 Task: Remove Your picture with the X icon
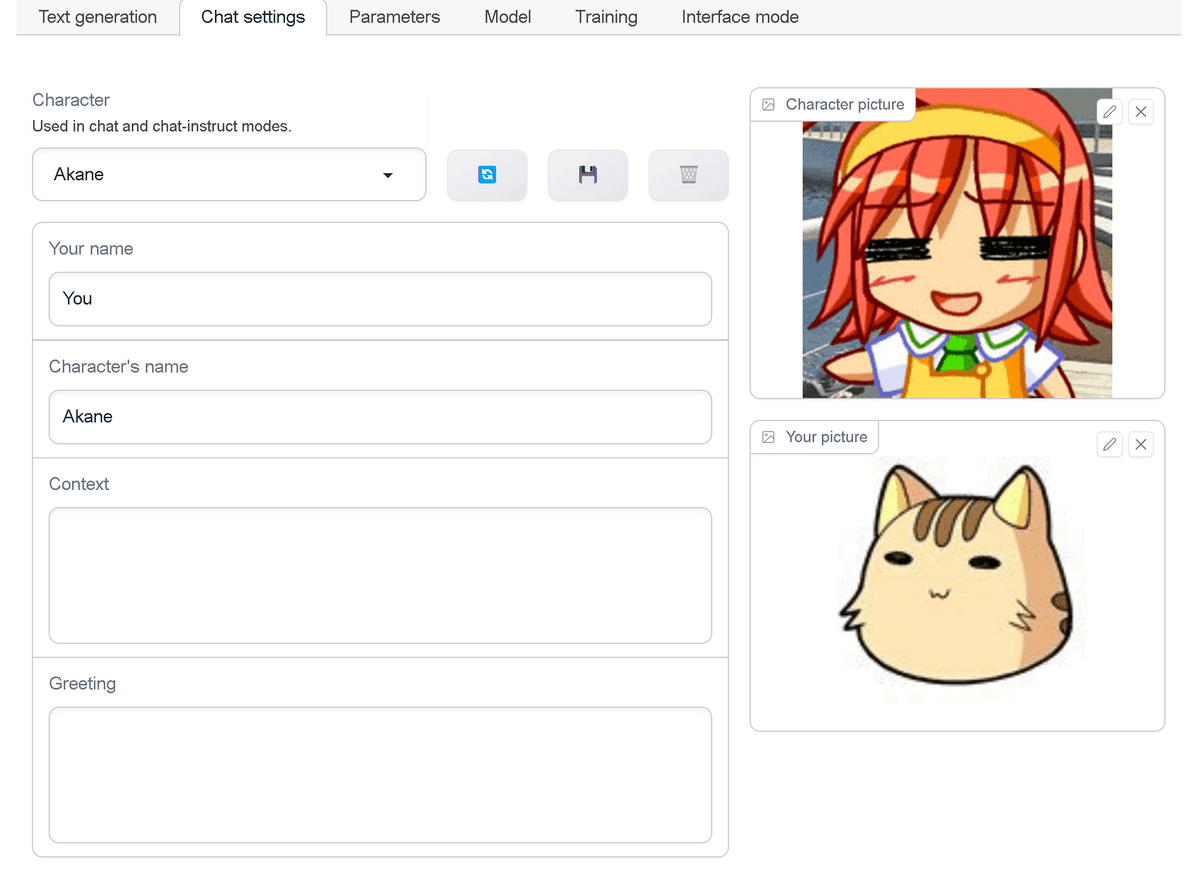1141,445
